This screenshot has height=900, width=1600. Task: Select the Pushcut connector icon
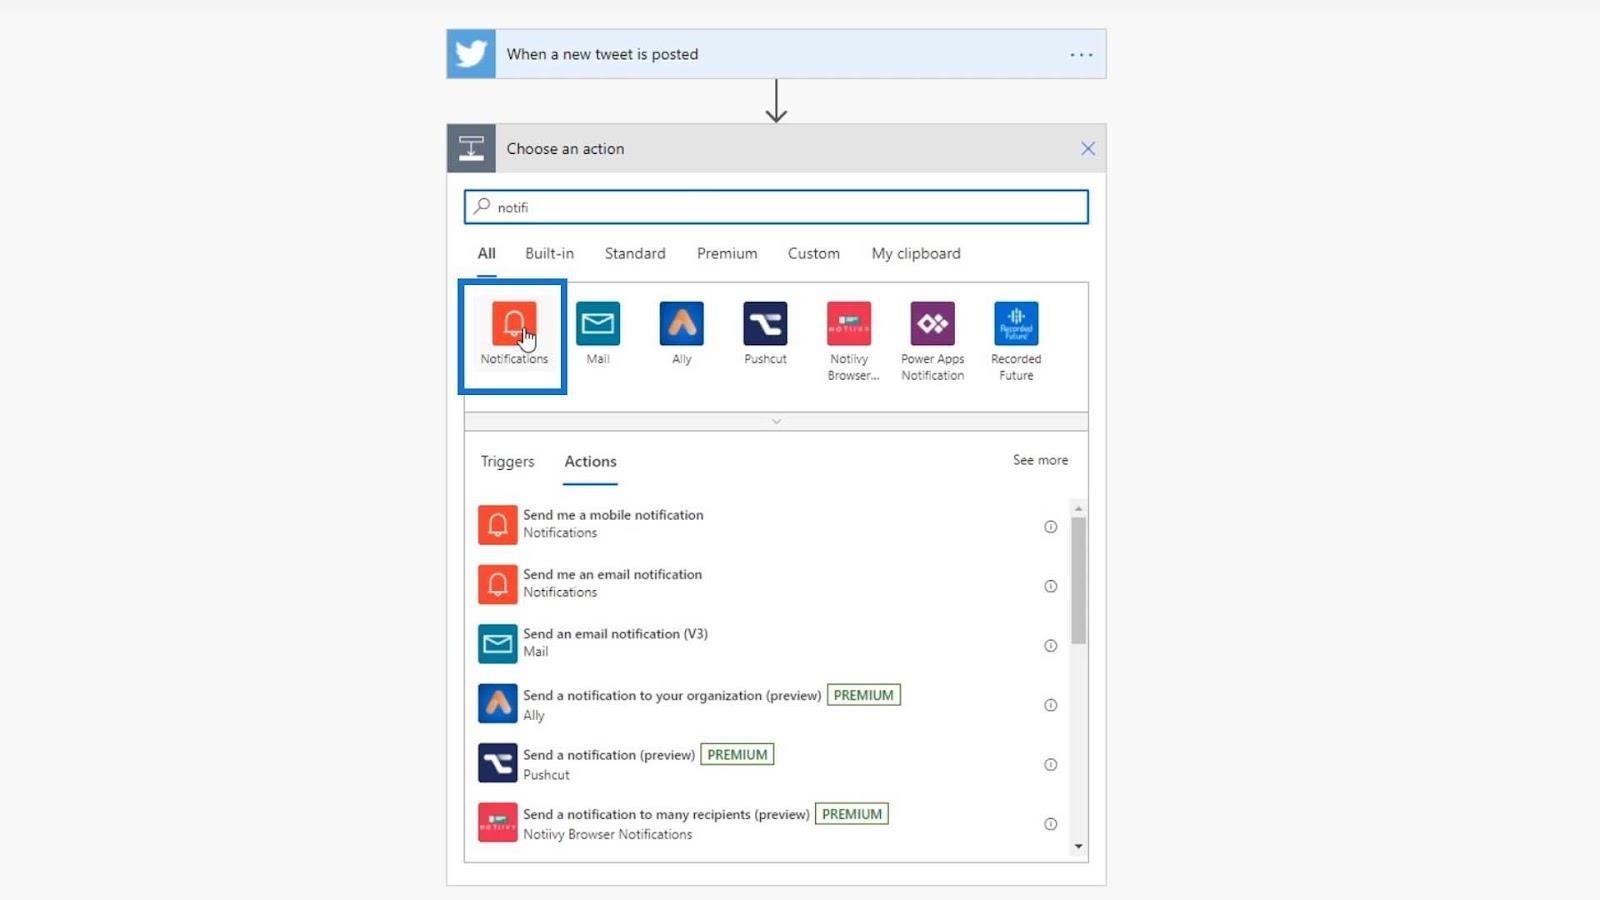[x=766, y=324]
